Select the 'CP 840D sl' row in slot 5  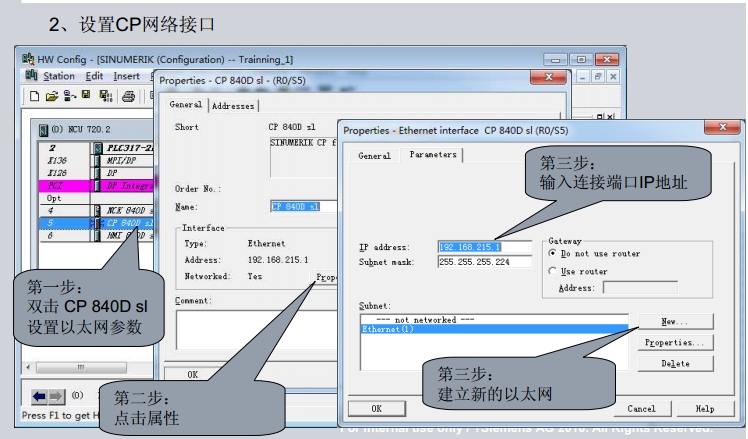pos(96,223)
